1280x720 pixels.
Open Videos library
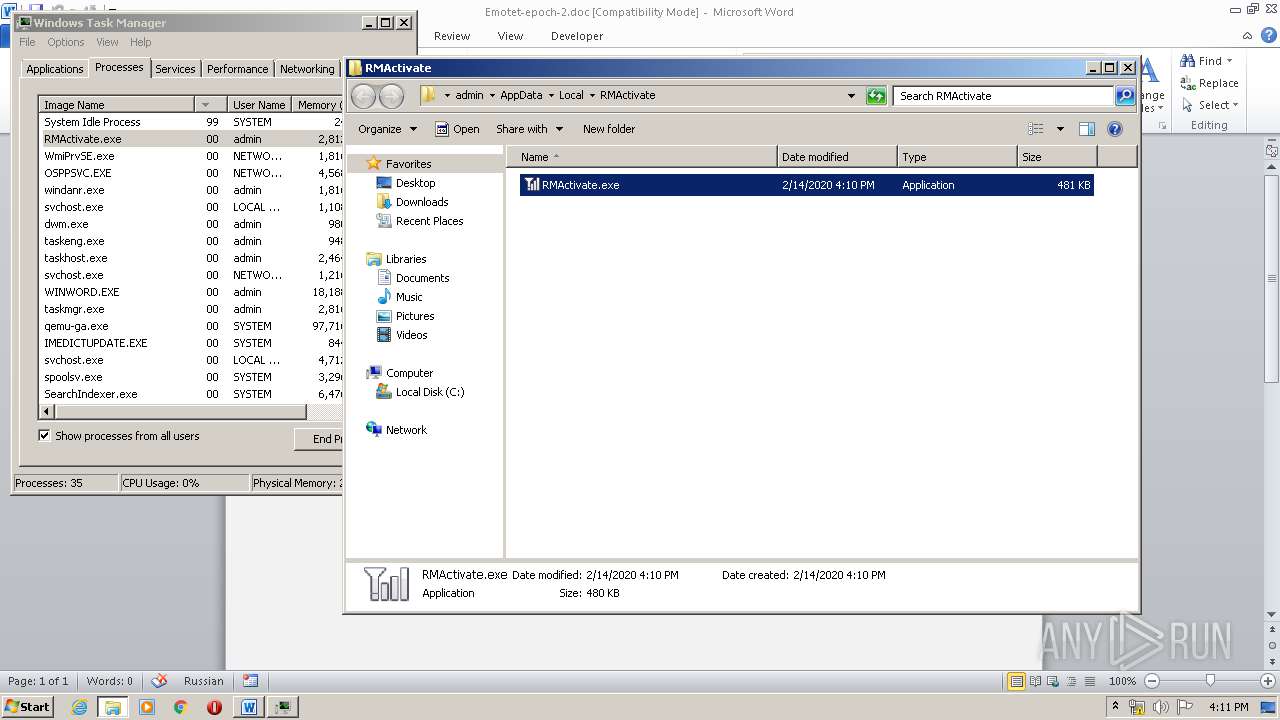click(411, 335)
